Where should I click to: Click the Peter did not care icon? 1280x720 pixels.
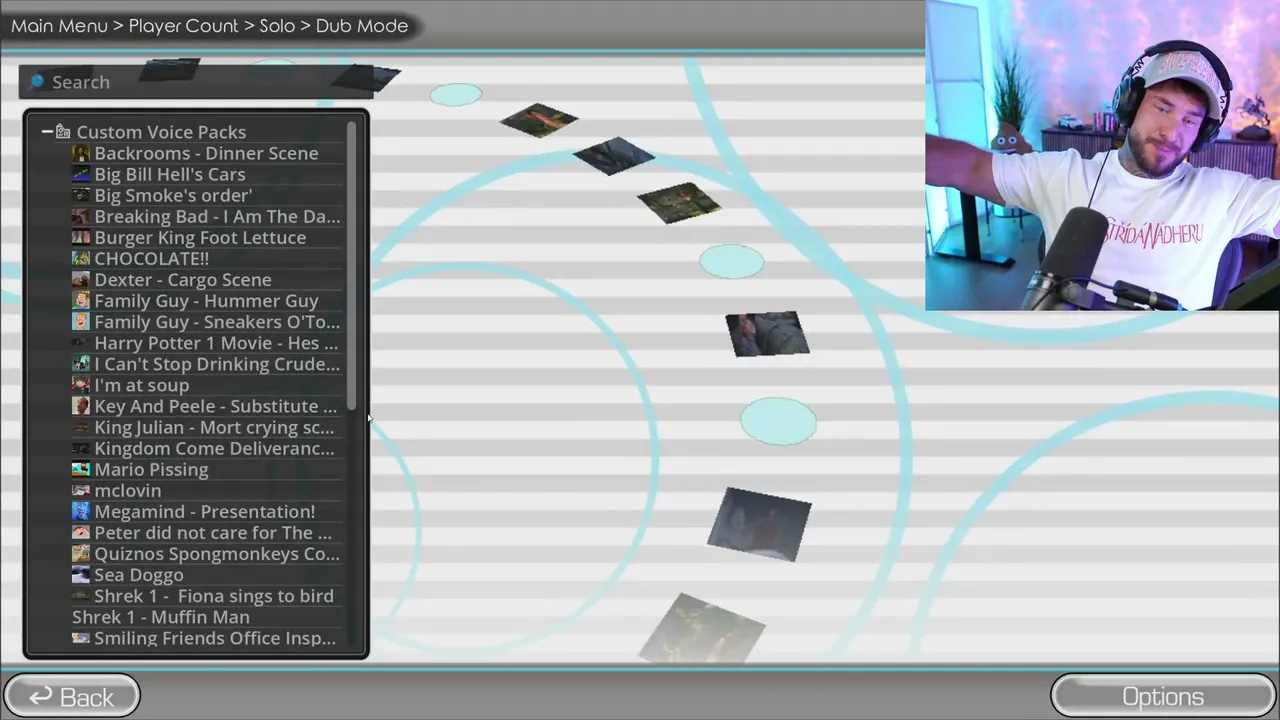pos(81,533)
